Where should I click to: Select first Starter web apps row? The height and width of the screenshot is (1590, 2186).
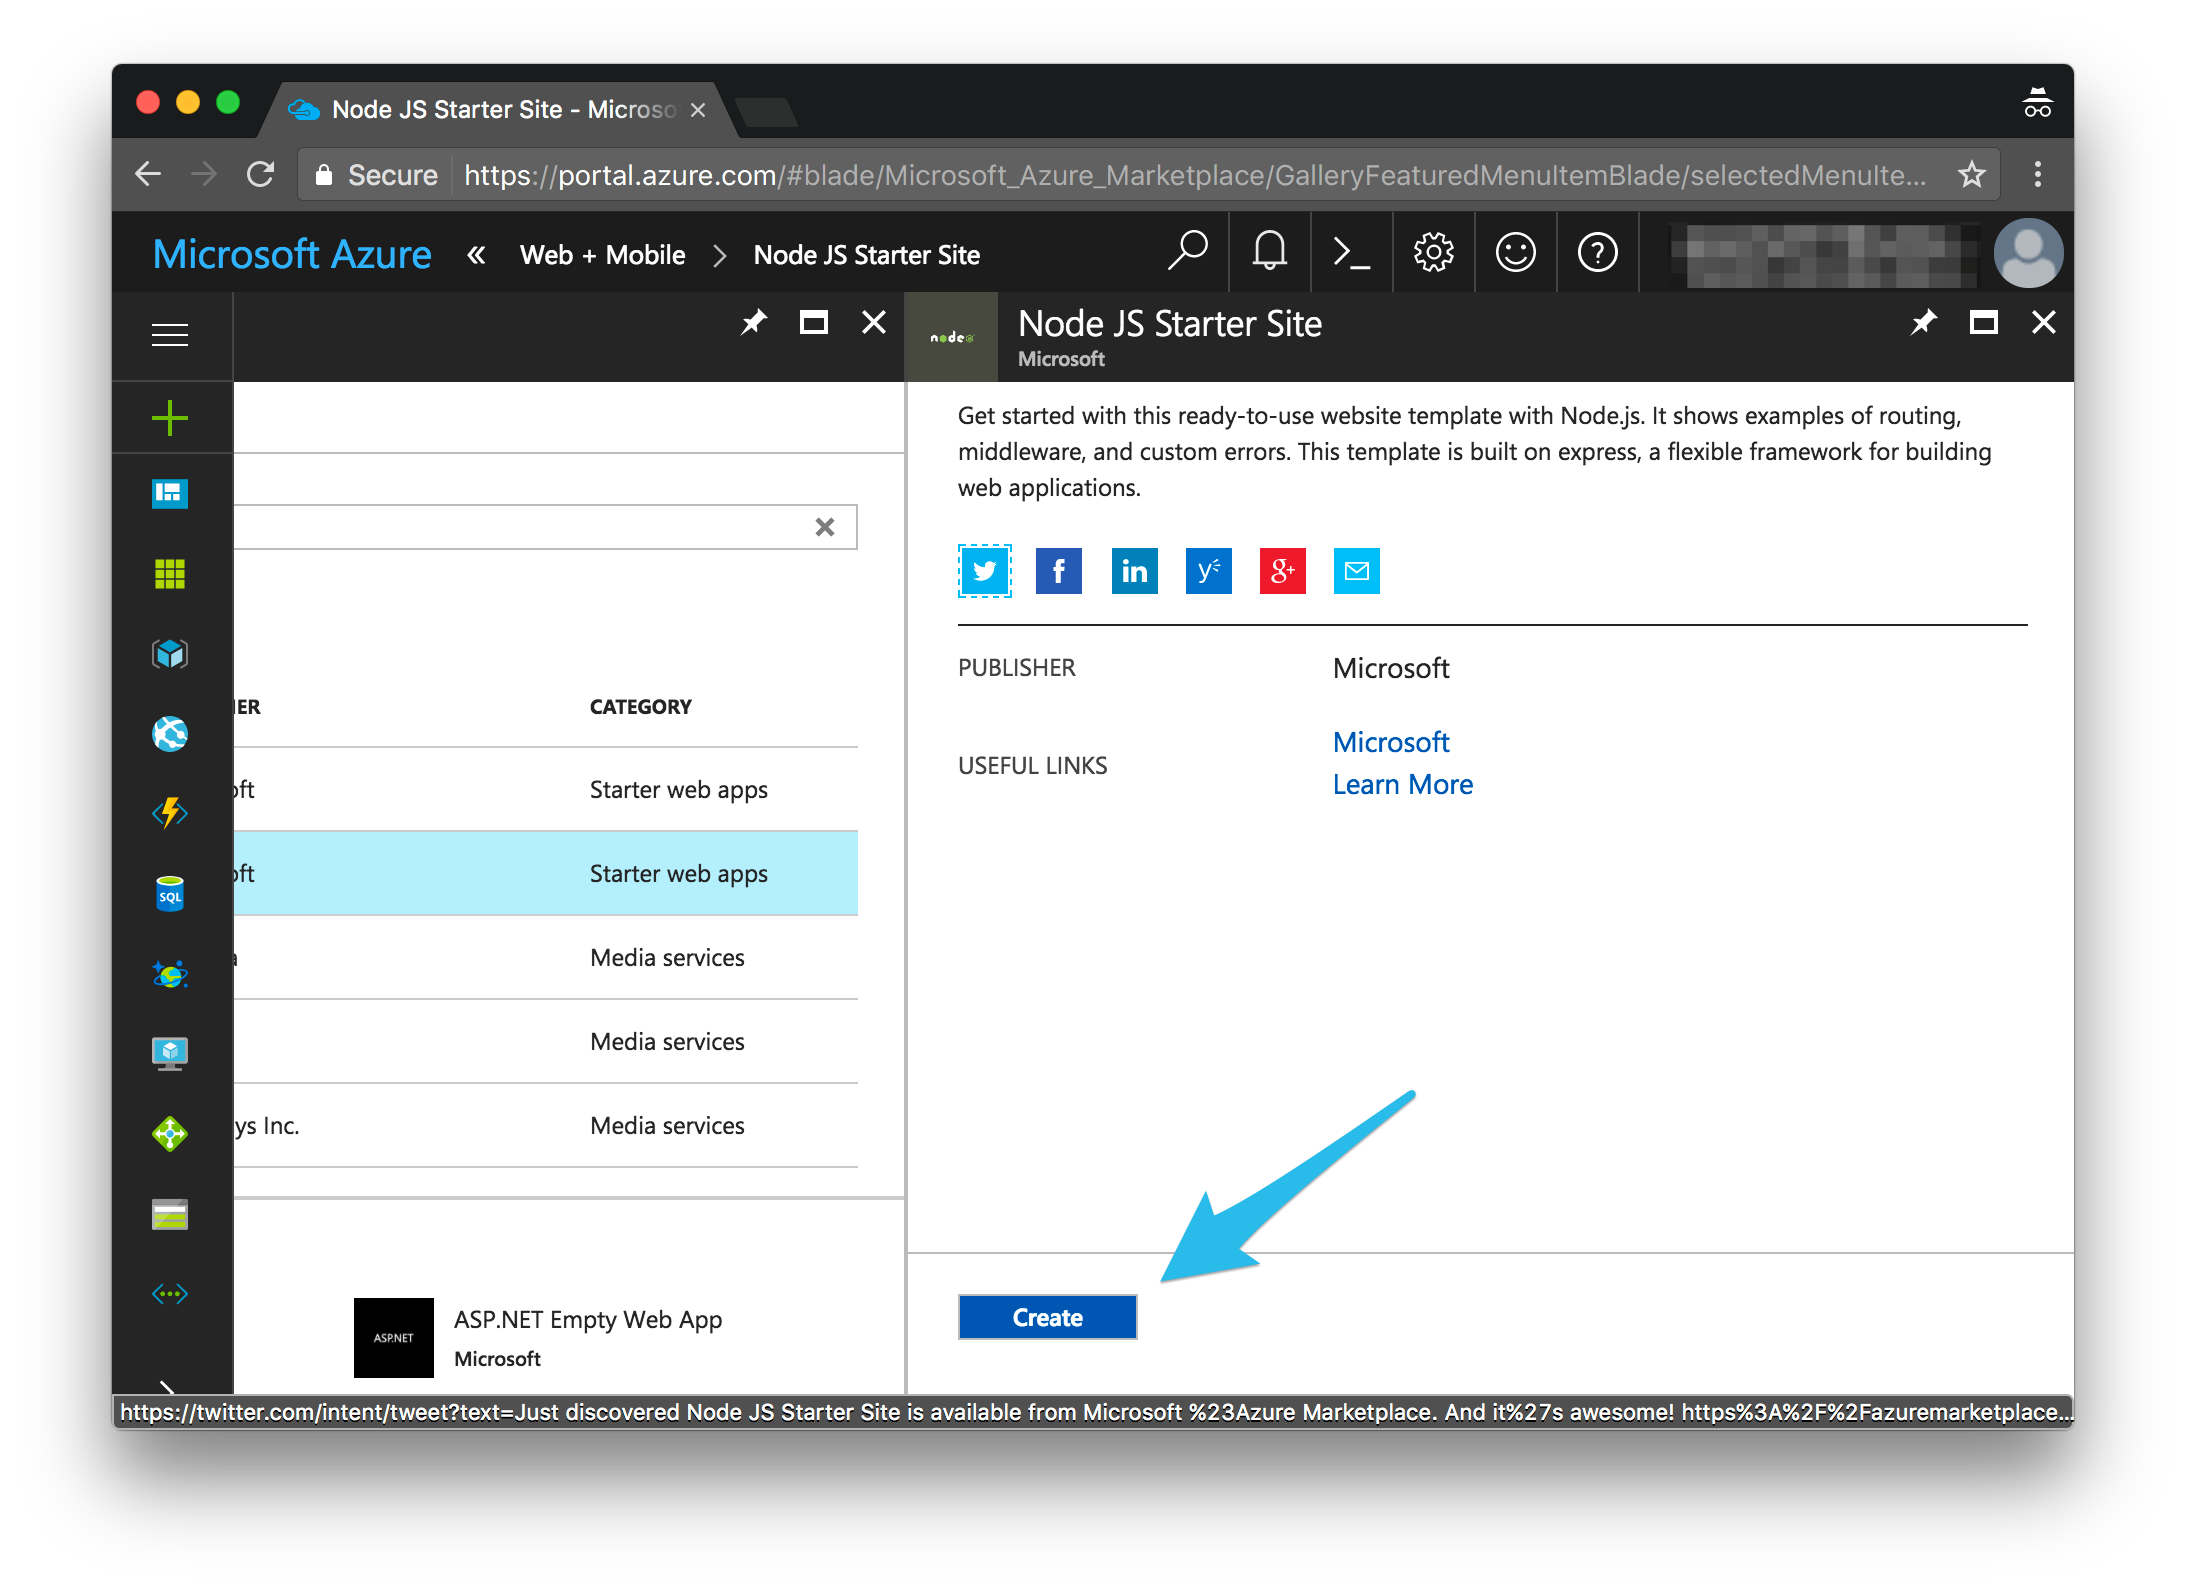click(x=546, y=789)
